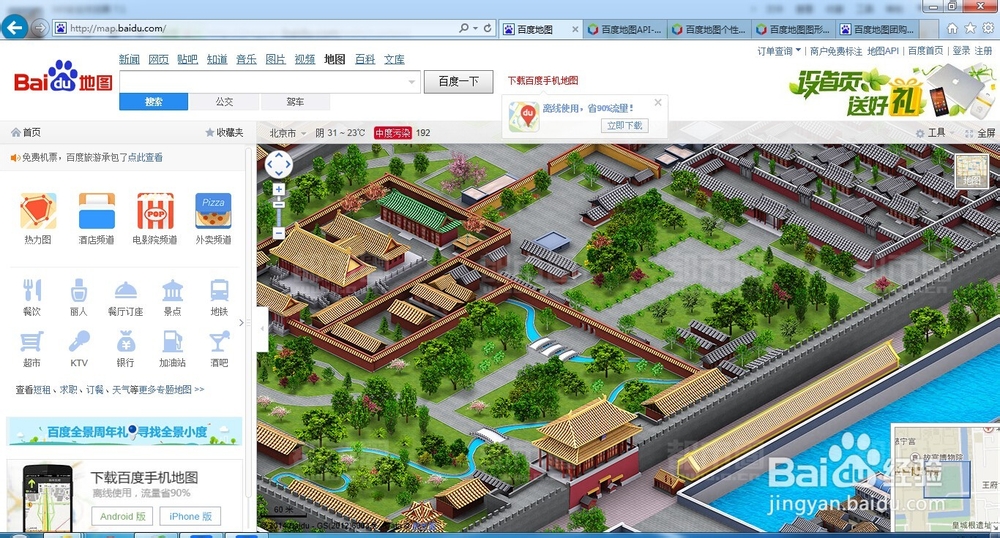Screen dimensions: 1000x538
Task: Select the 地铁 subway icon
Action: (x=219, y=290)
